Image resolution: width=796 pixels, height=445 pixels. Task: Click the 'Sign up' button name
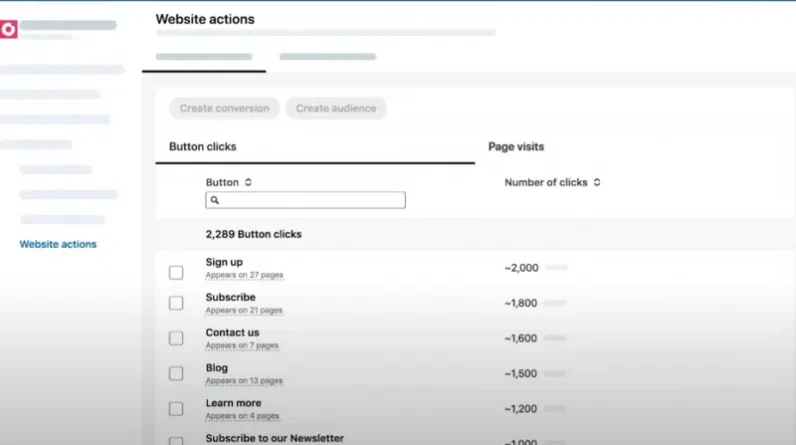pyautogui.click(x=224, y=262)
